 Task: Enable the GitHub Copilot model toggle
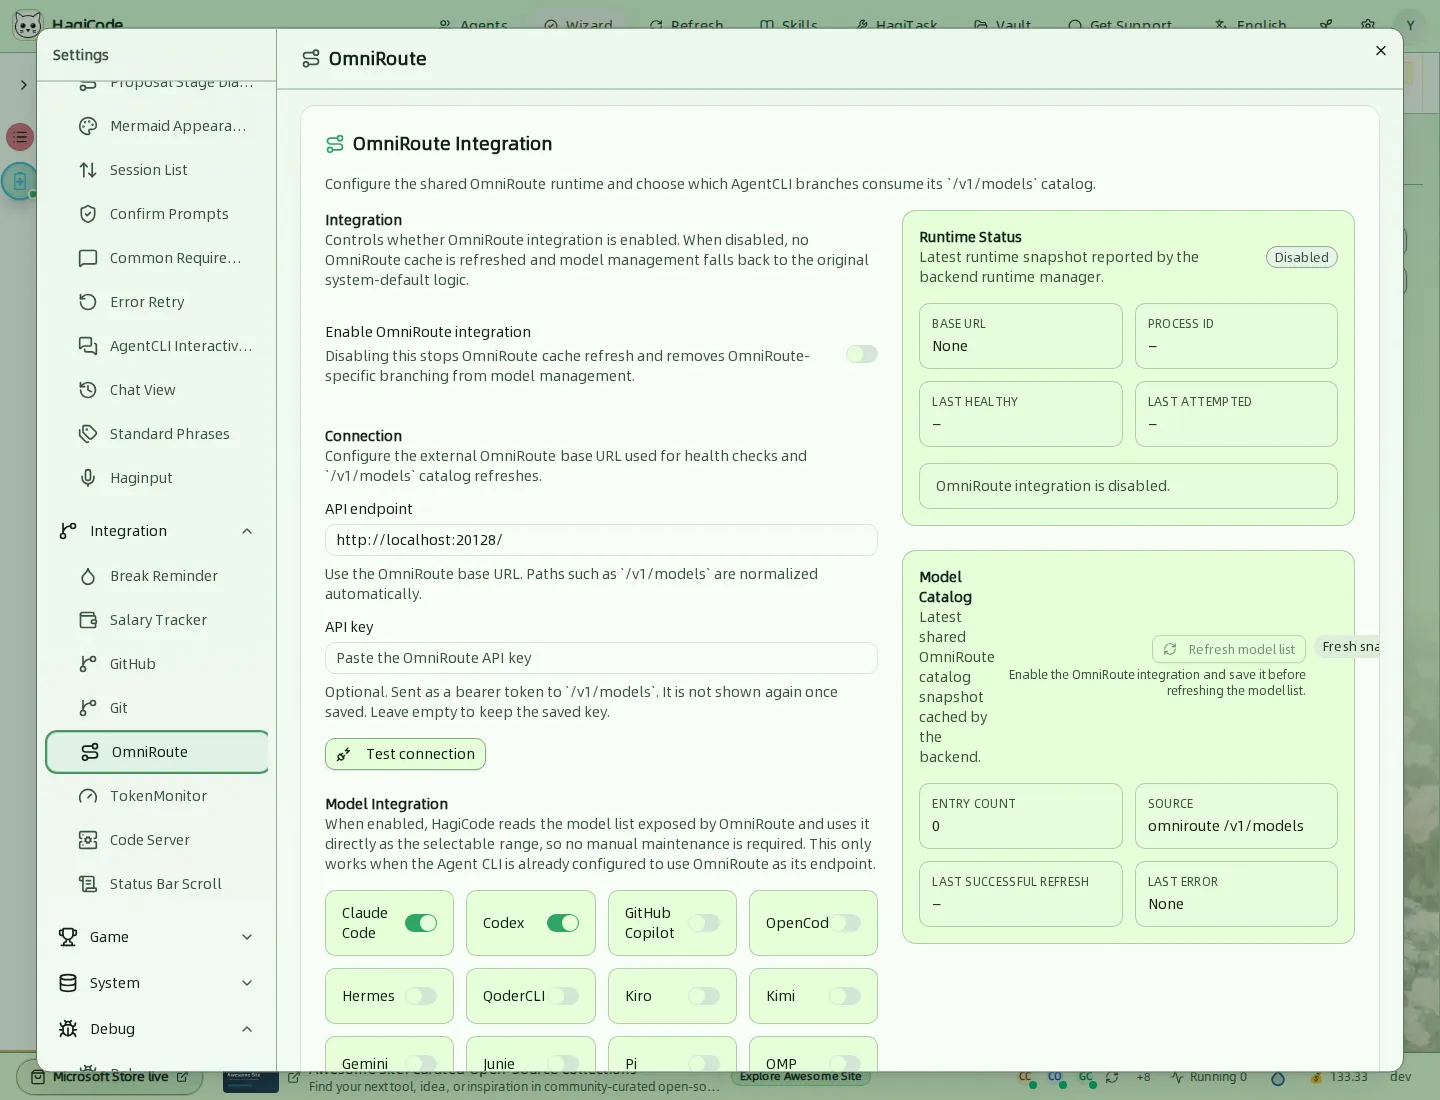pyautogui.click(x=704, y=923)
